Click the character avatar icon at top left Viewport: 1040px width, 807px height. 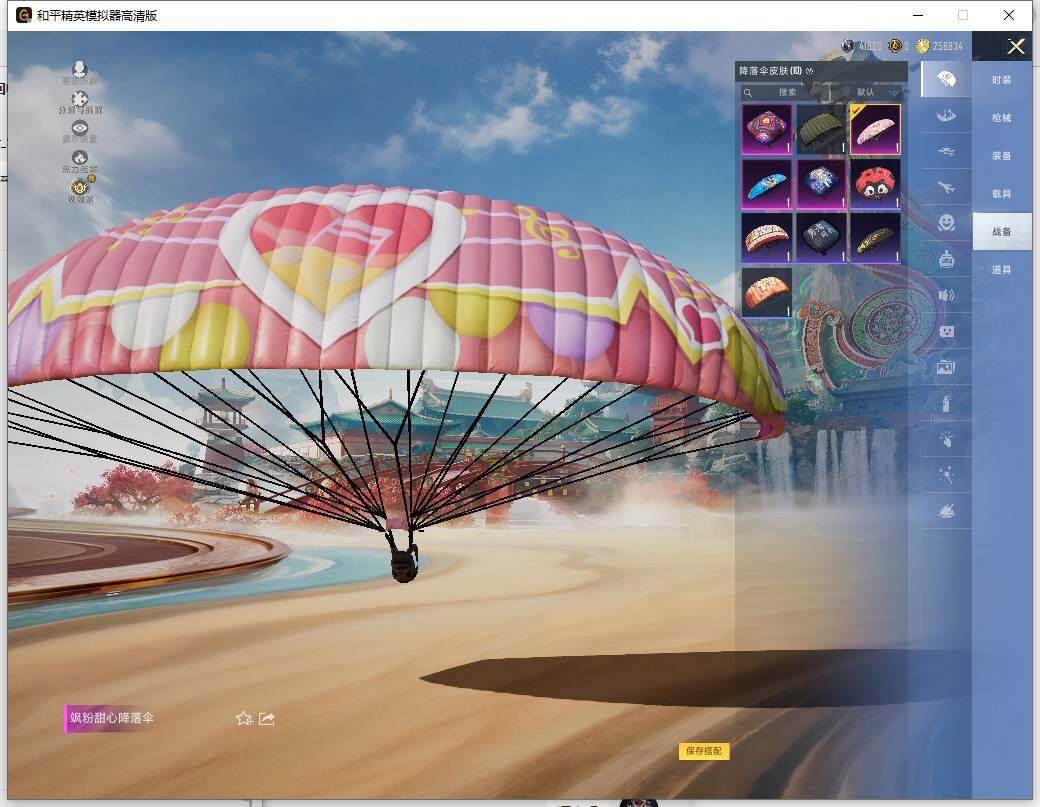[x=80, y=69]
